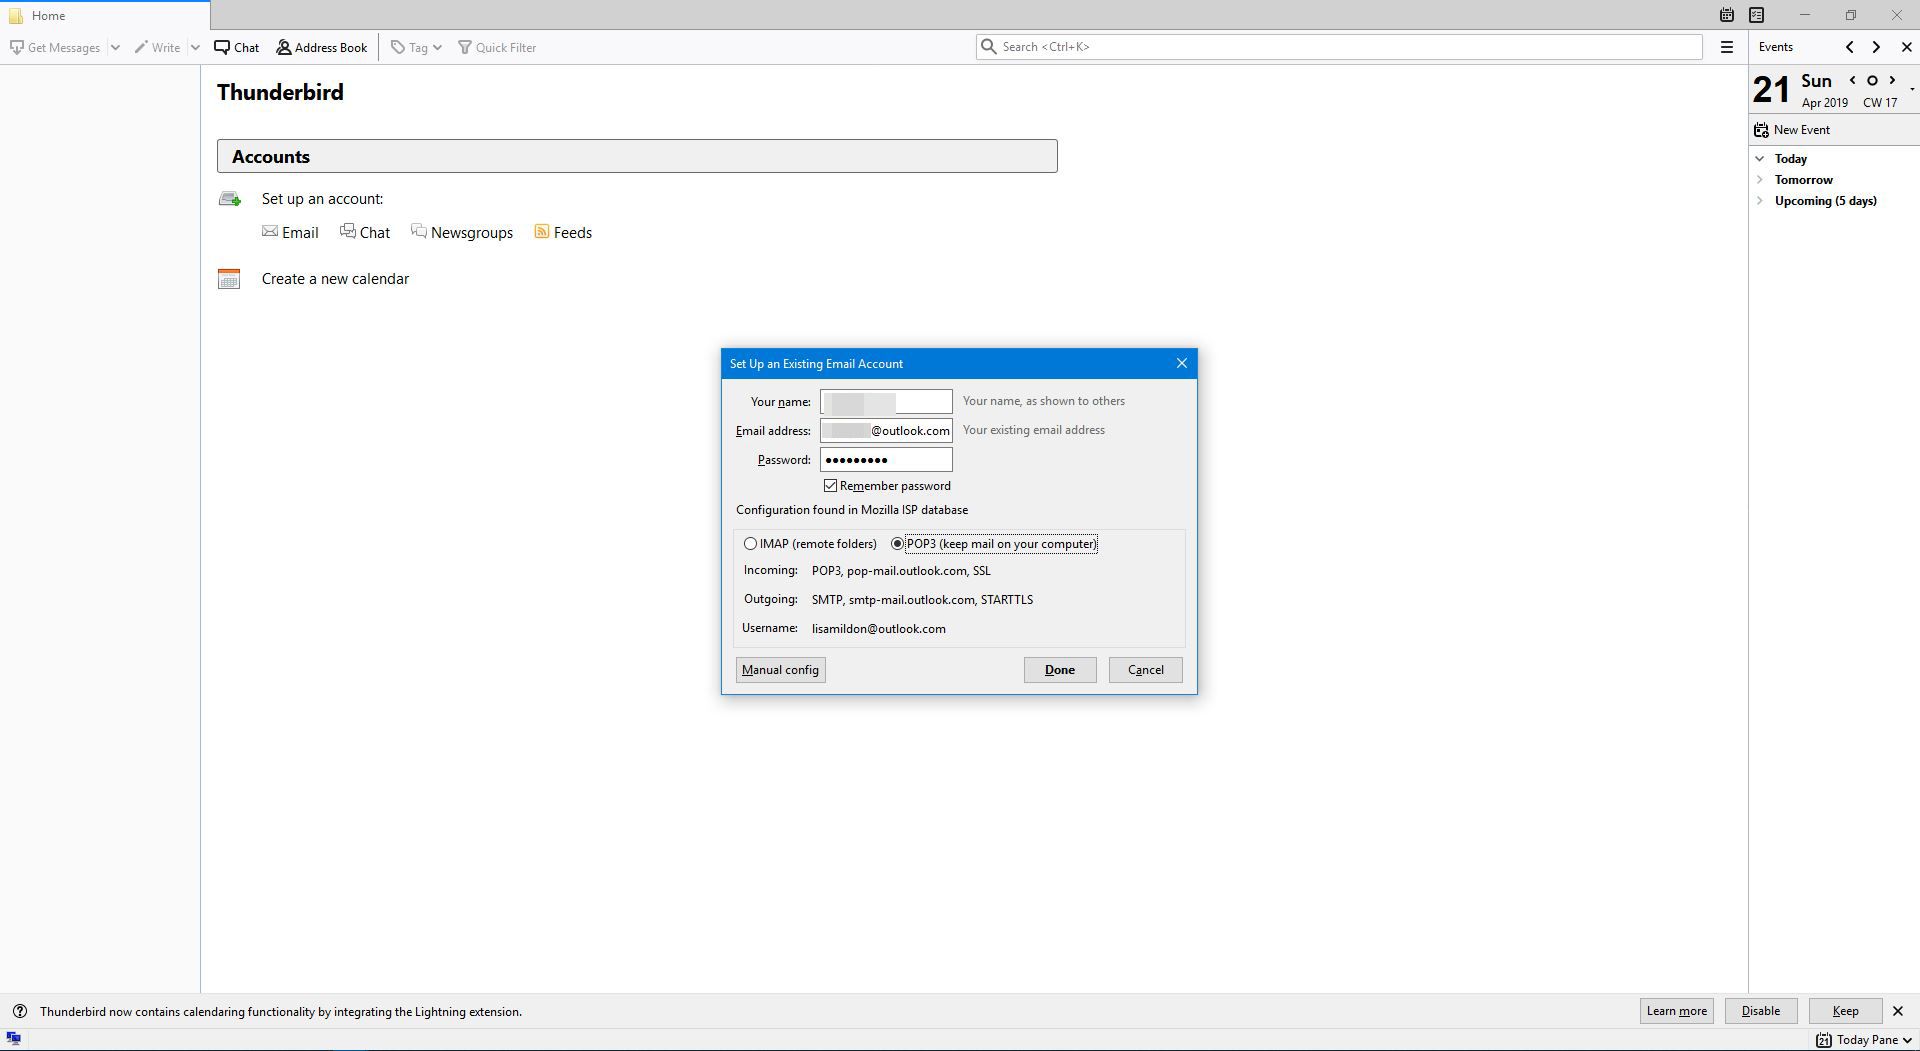Click New Event in the today pane
Viewport: 1920px width, 1051px height.
[1792, 130]
